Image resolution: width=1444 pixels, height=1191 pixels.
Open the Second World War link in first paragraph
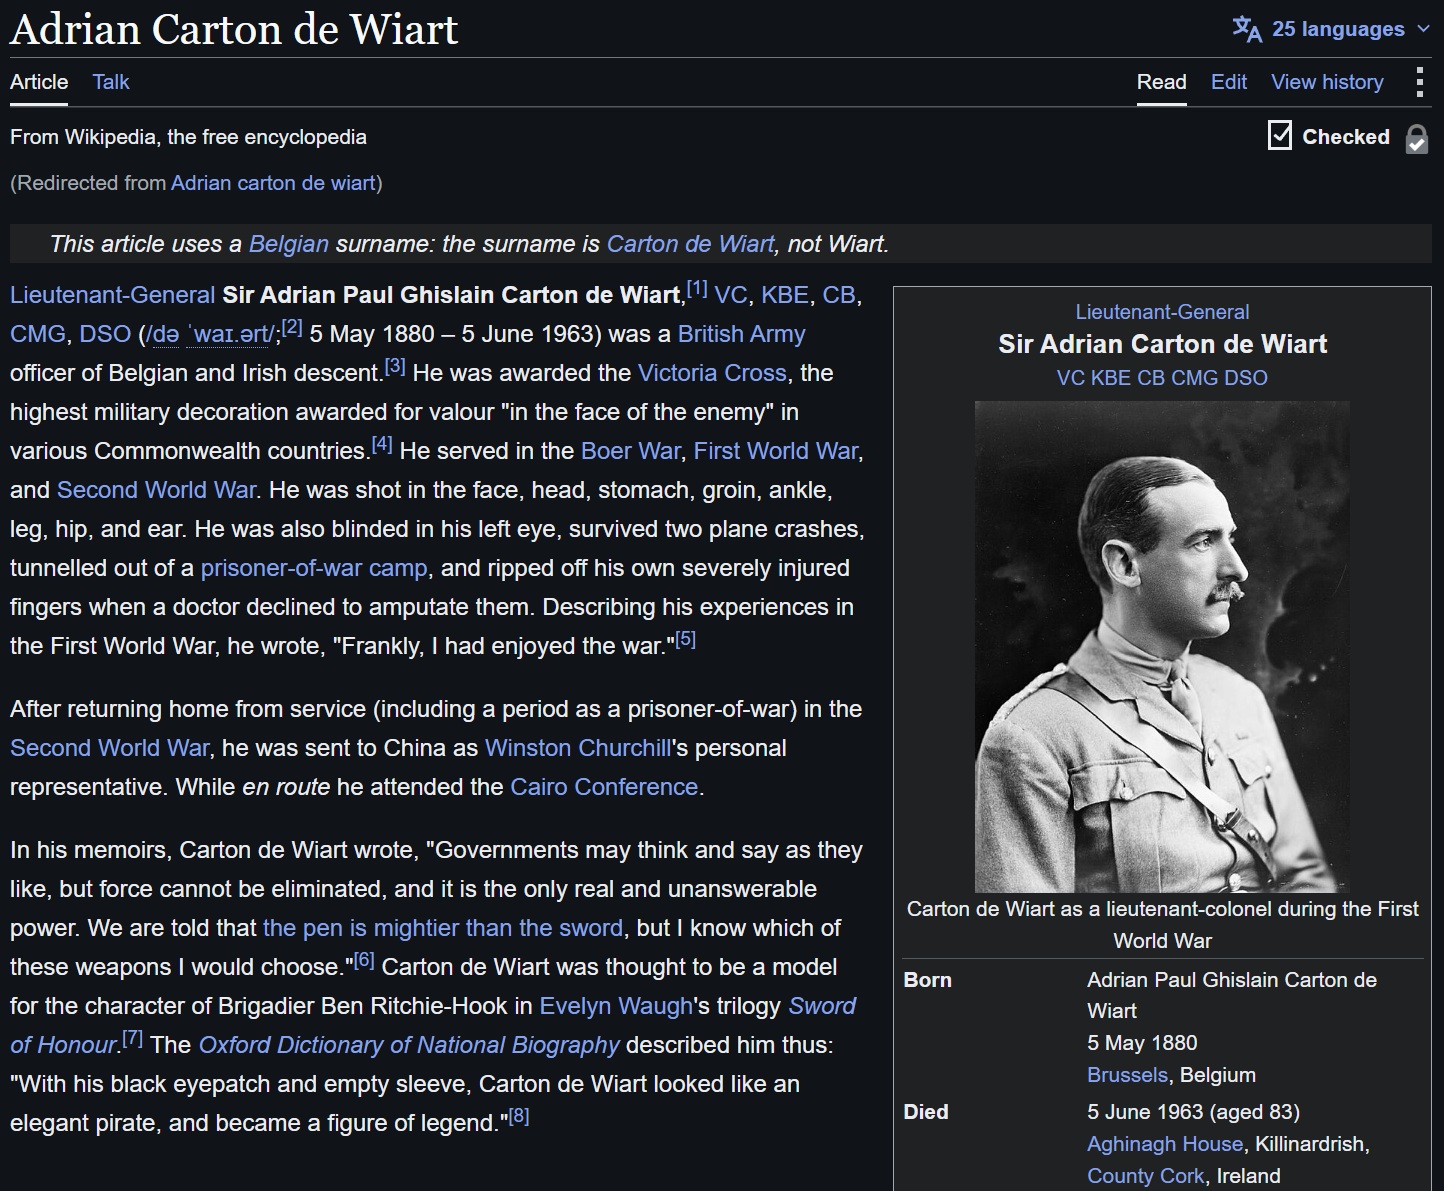pos(156,490)
